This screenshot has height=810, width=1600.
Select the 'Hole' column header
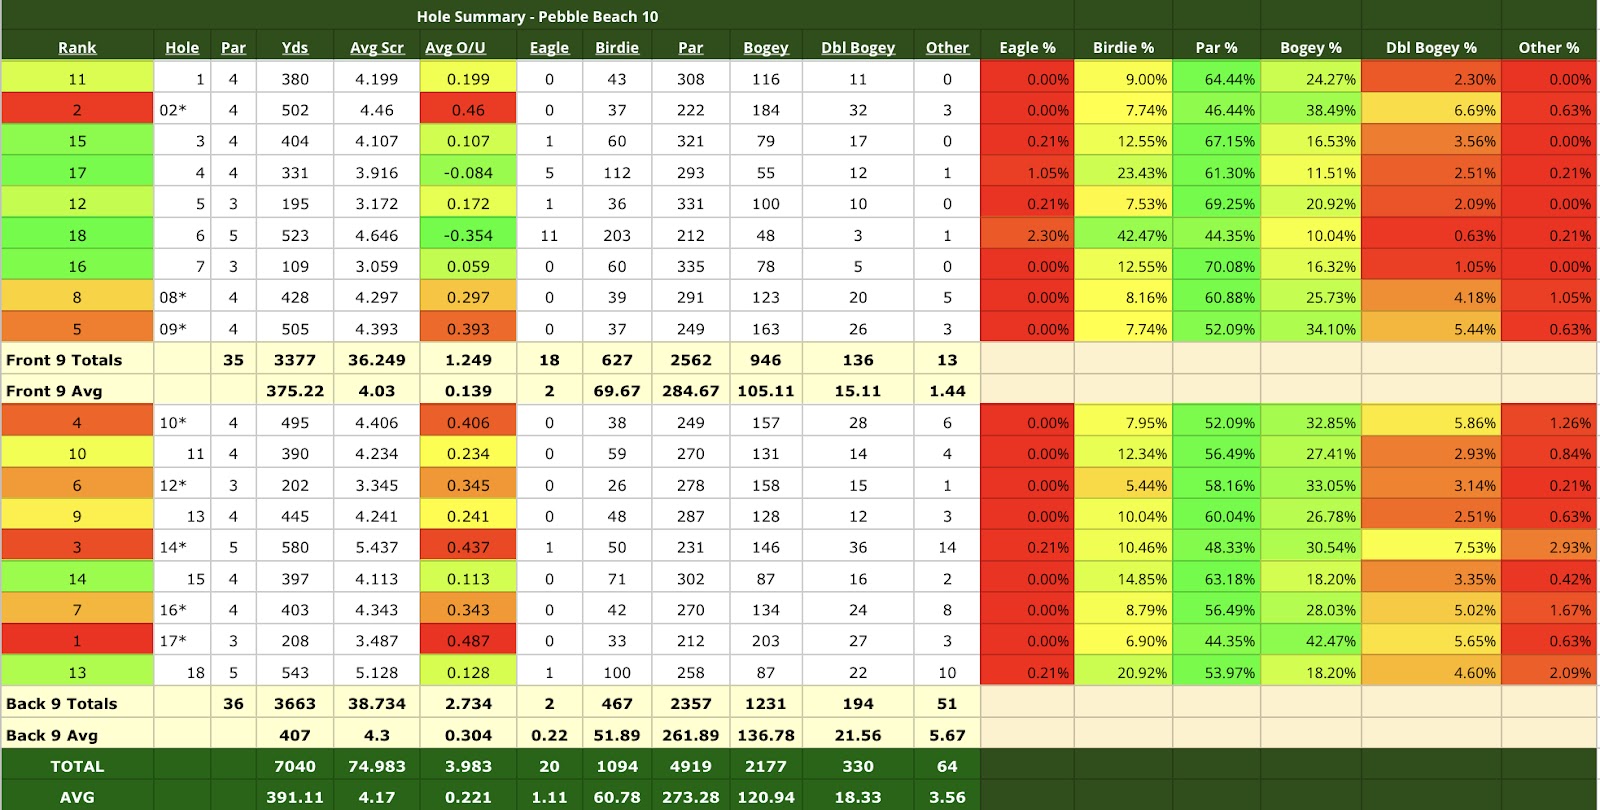pyautogui.click(x=182, y=47)
